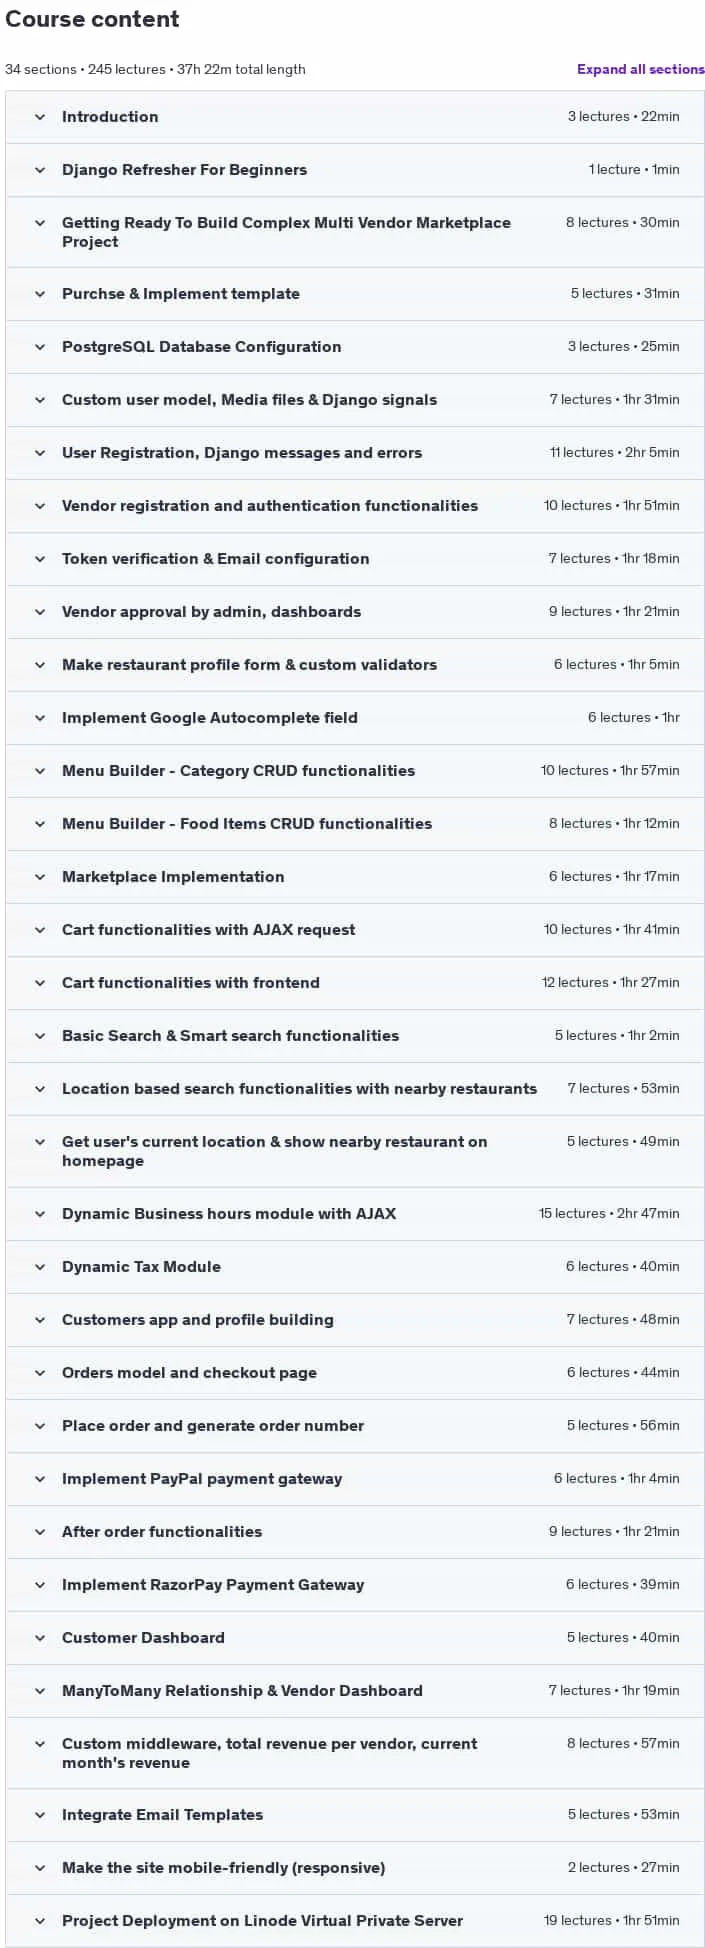705x1948 pixels.
Task: Expand Integrate Email Templates chevron
Action: tap(40, 1815)
